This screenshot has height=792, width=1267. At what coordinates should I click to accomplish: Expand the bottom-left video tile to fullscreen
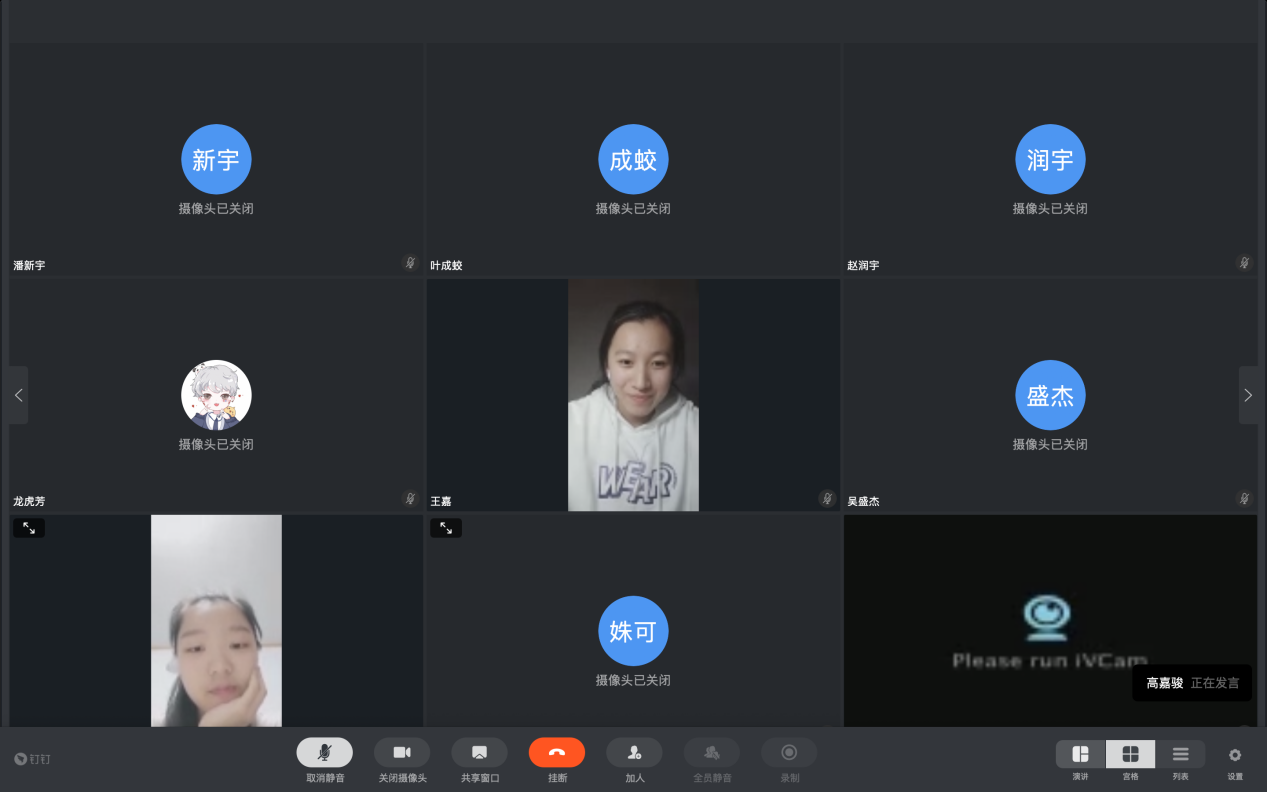[29, 527]
